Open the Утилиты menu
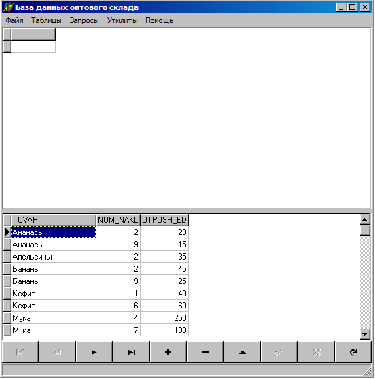Viewport: 375px width, 379px height. (x=122, y=20)
